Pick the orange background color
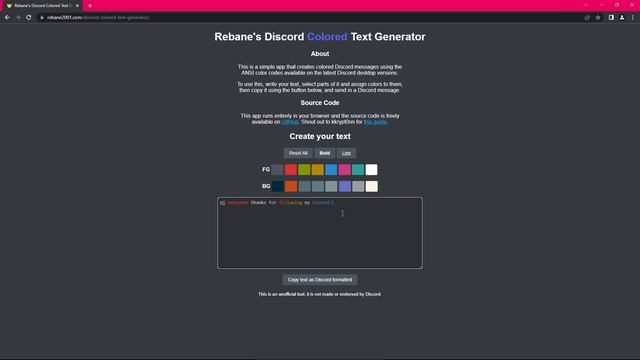 pyautogui.click(x=291, y=186)
